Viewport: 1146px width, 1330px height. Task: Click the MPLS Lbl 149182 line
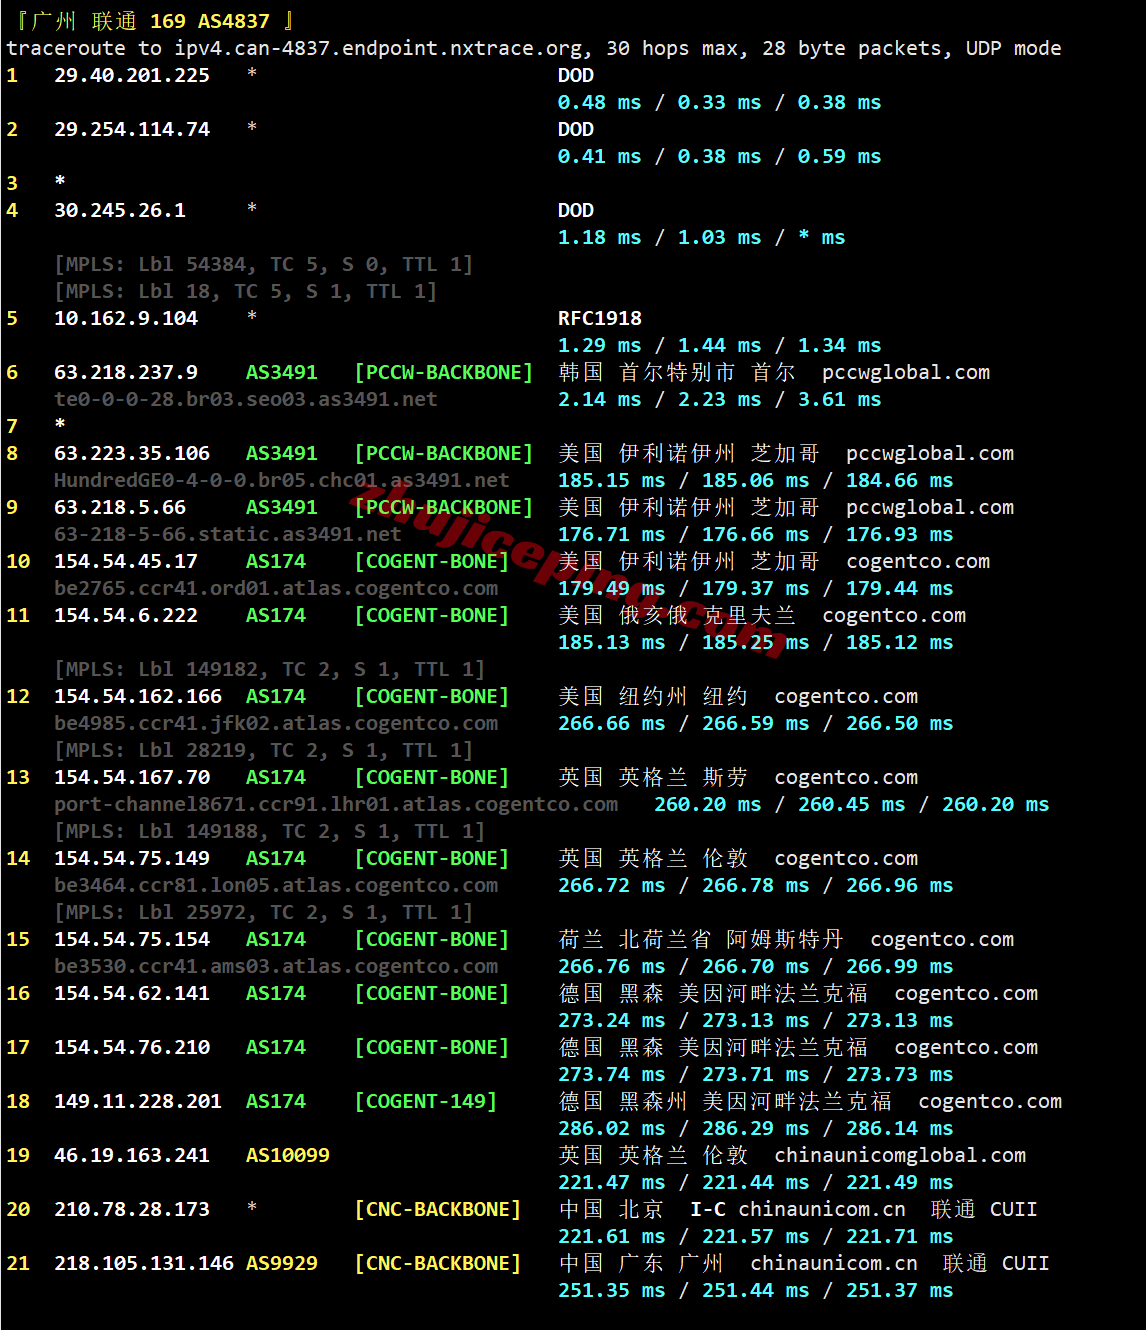[269, 669]
